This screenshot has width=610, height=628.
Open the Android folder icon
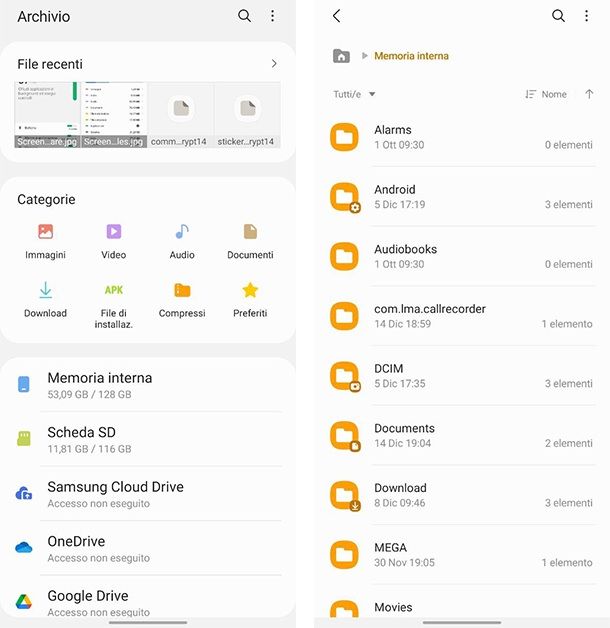[x=344, y=197]
